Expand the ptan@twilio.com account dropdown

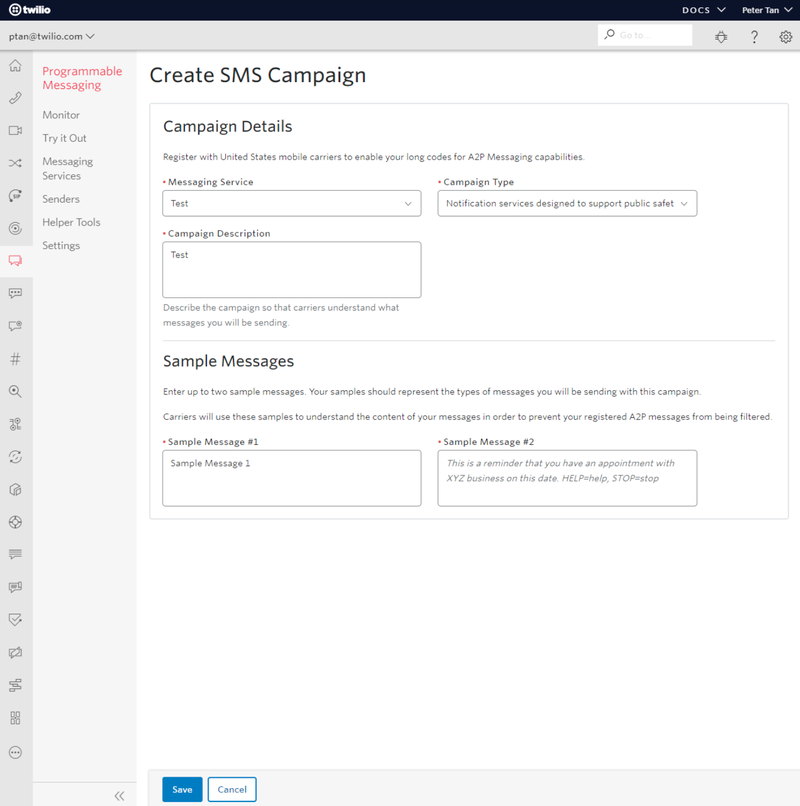click(x=51, y=36)
